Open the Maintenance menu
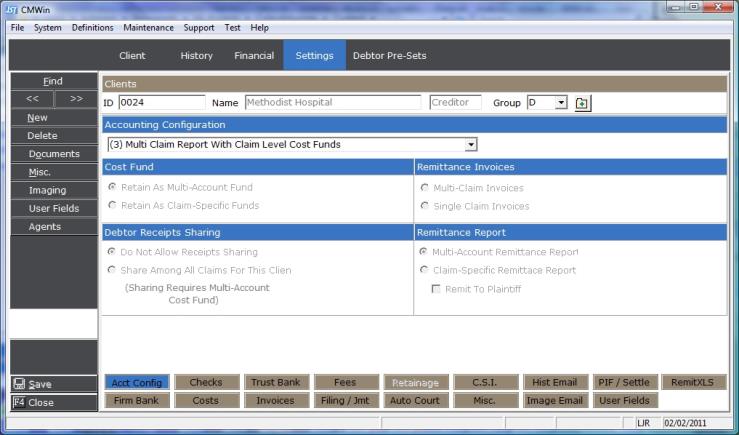This screenshot has height=435, width=739. click(x=148, y=28)
